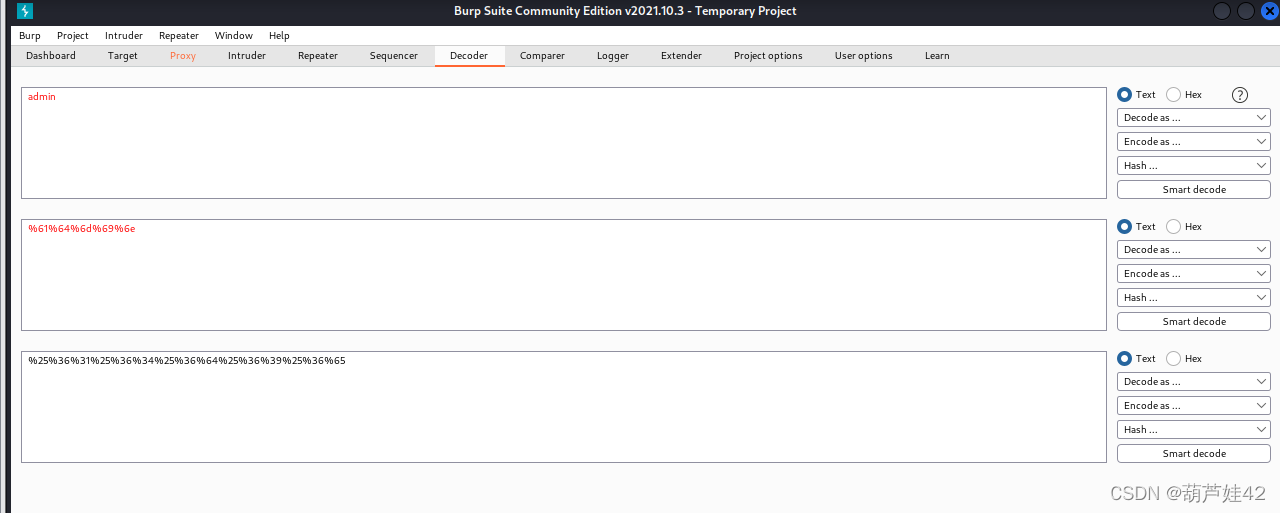
Task: Select Hex radio for the admin panel
Action: click(x=1174, y=95)
